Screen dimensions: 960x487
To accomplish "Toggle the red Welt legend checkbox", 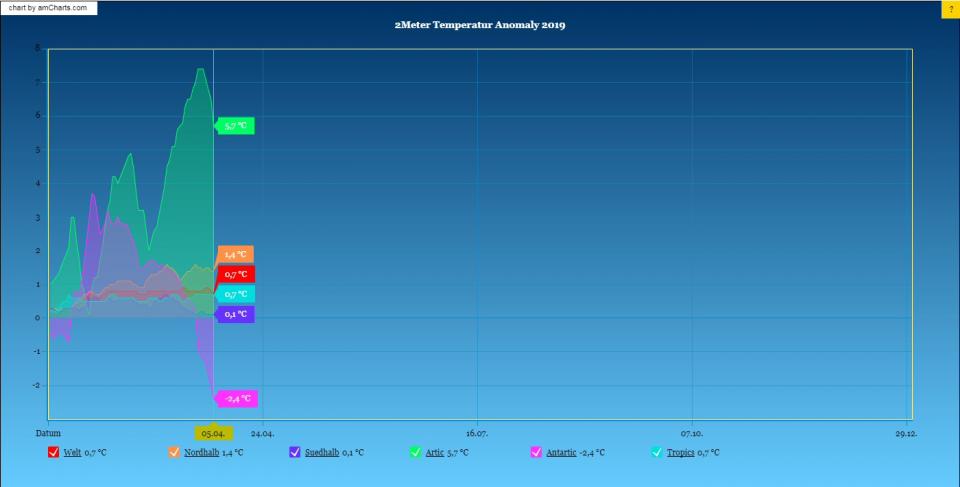I will 54,452.
